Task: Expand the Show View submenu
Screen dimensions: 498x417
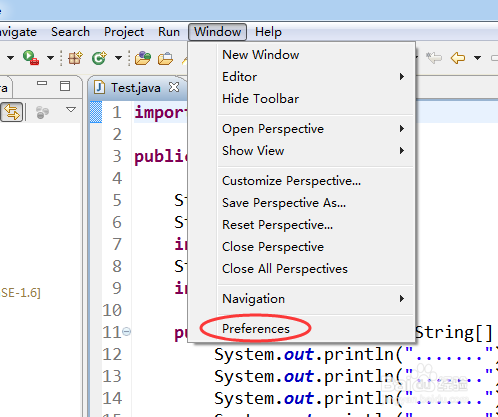Action: coord(301,151)
